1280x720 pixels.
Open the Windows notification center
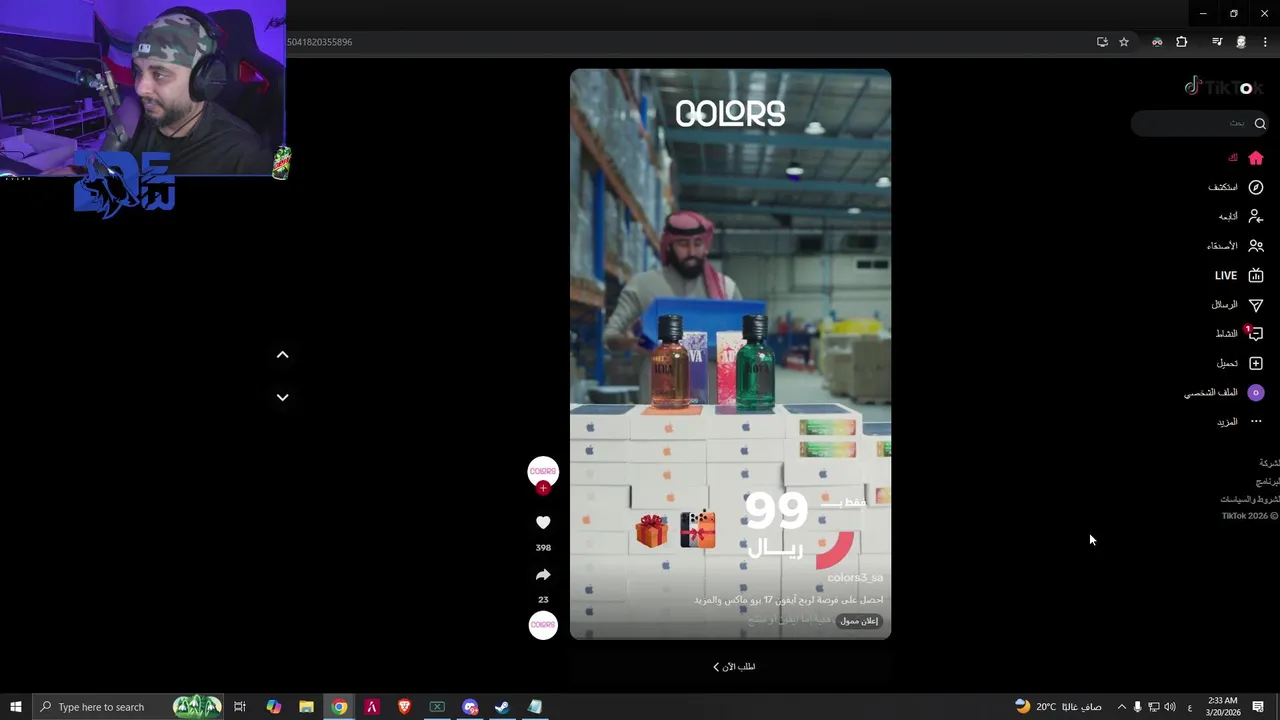(x=1258, y=707)
